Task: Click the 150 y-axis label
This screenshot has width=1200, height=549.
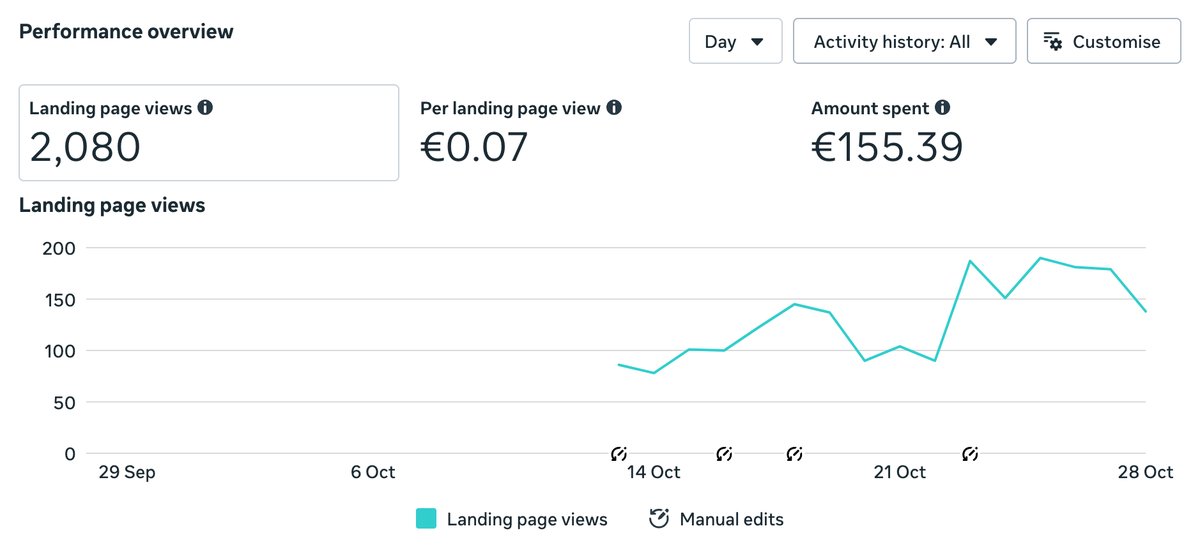Action: pos(60,299)
